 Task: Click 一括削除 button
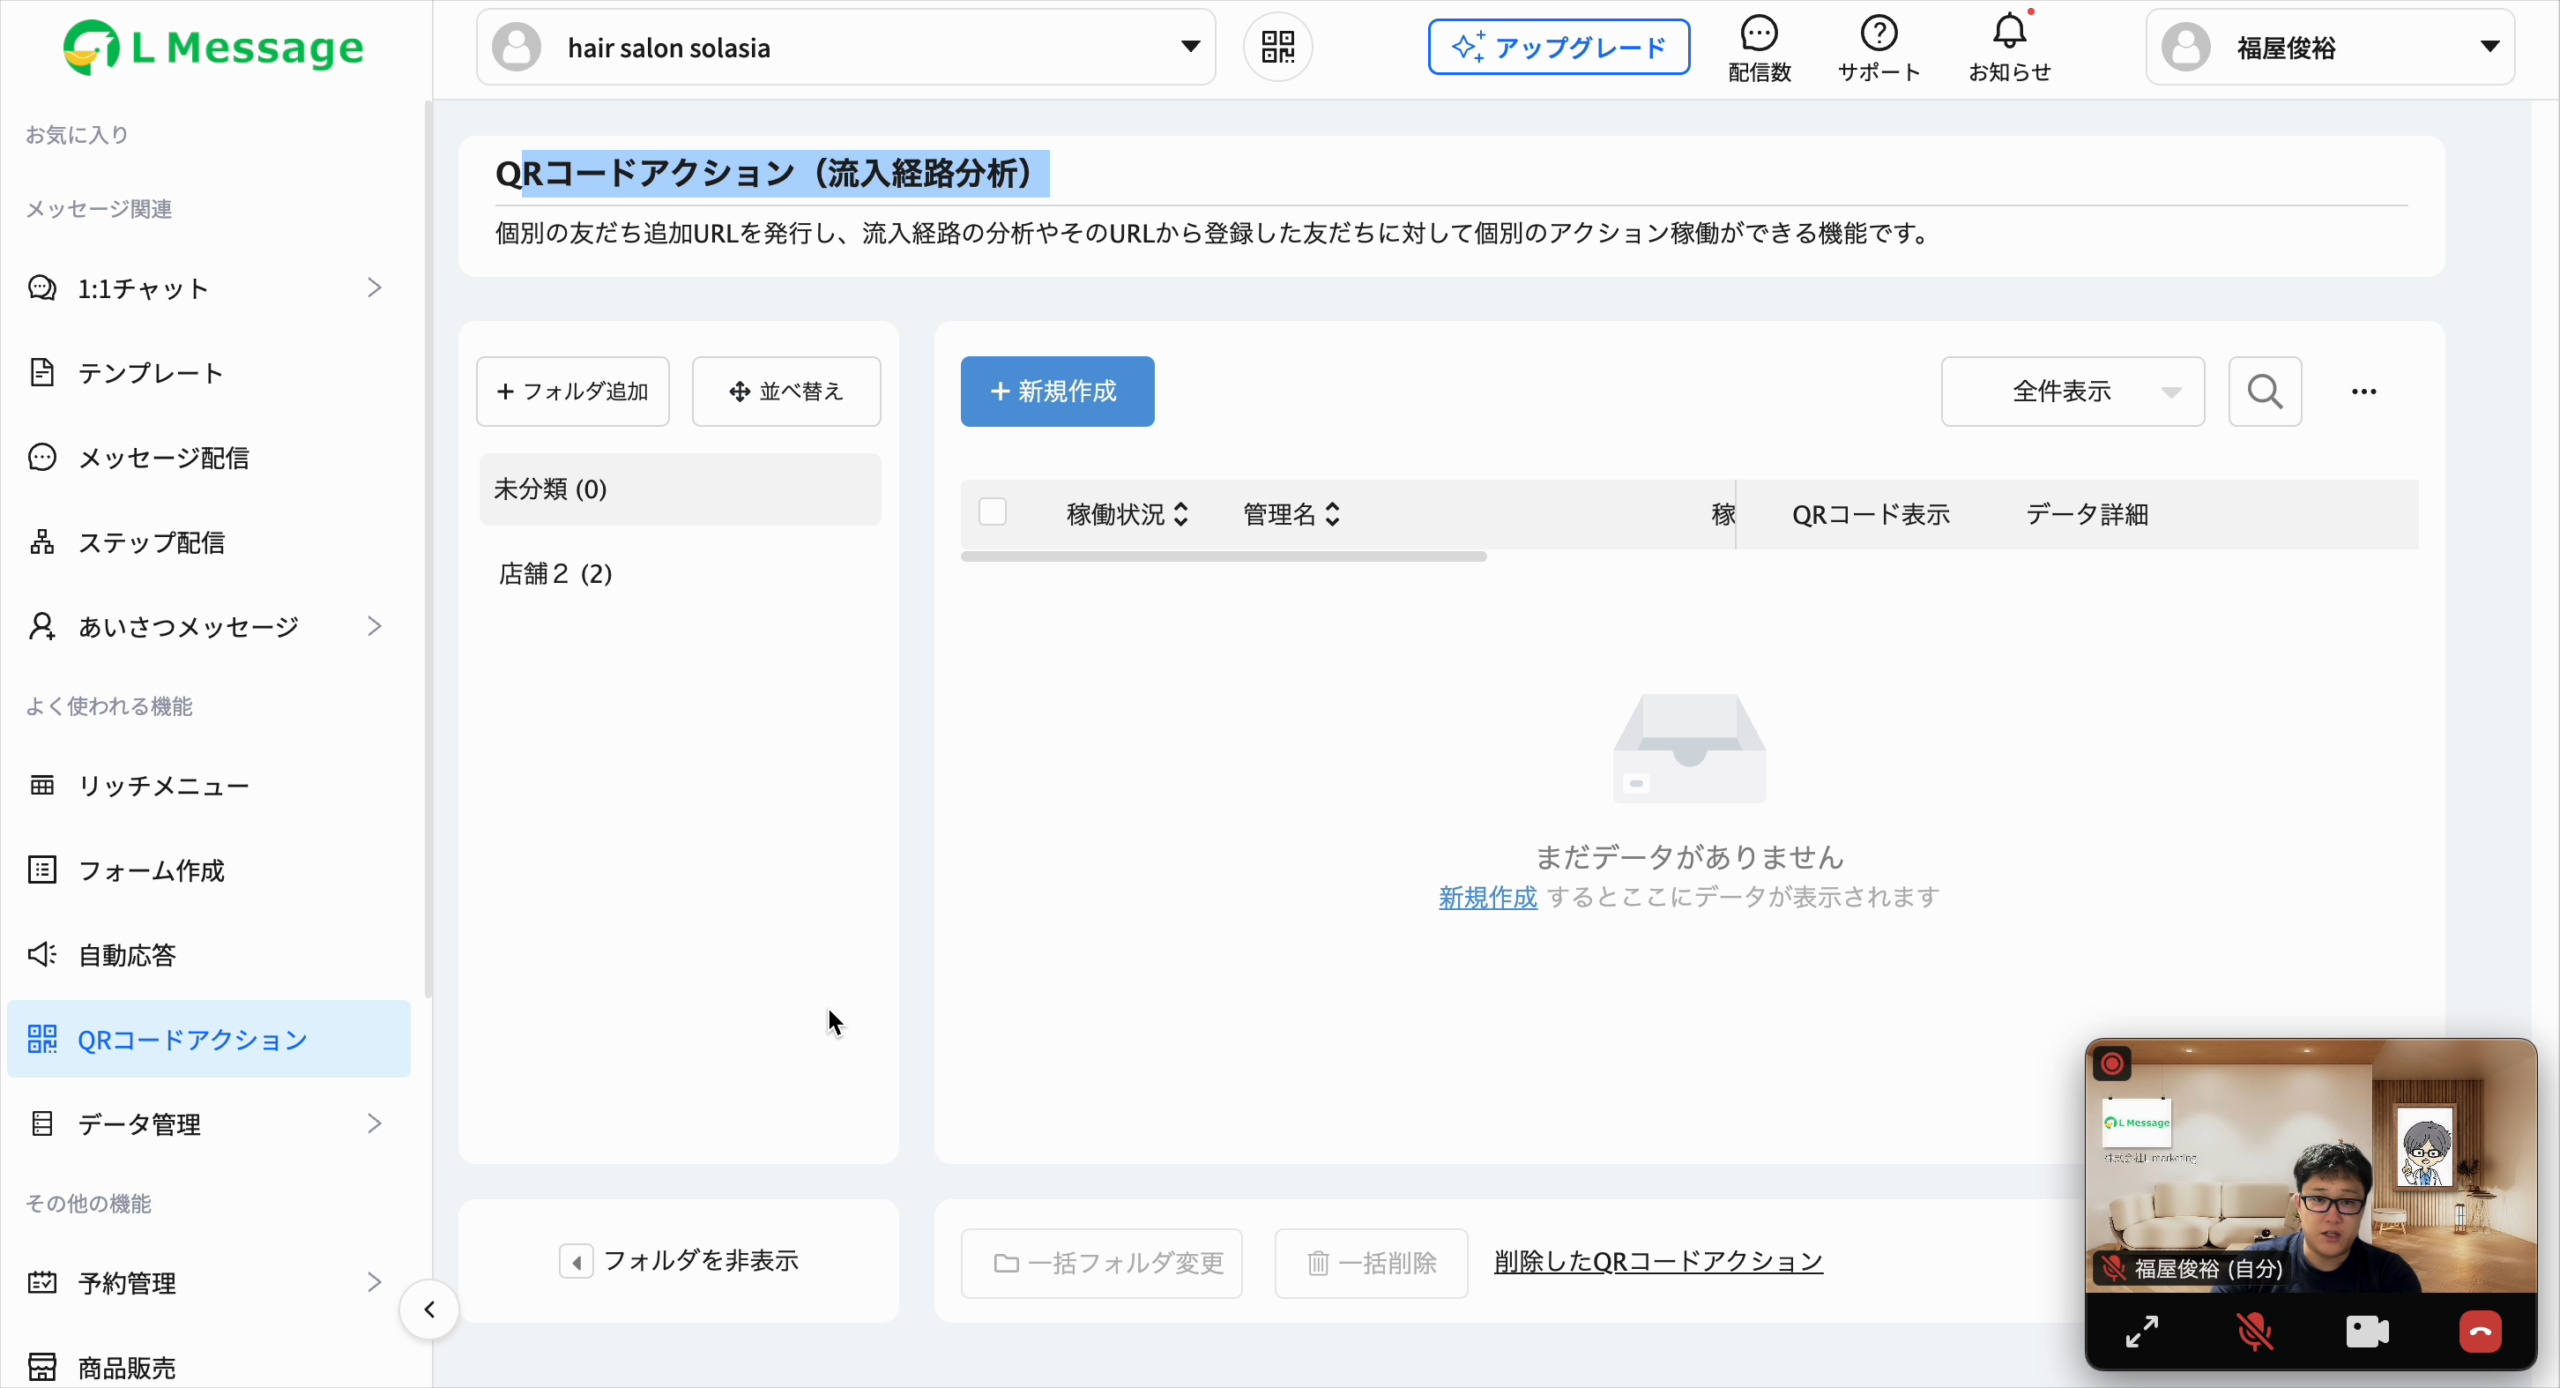tap(1371, 1263)
